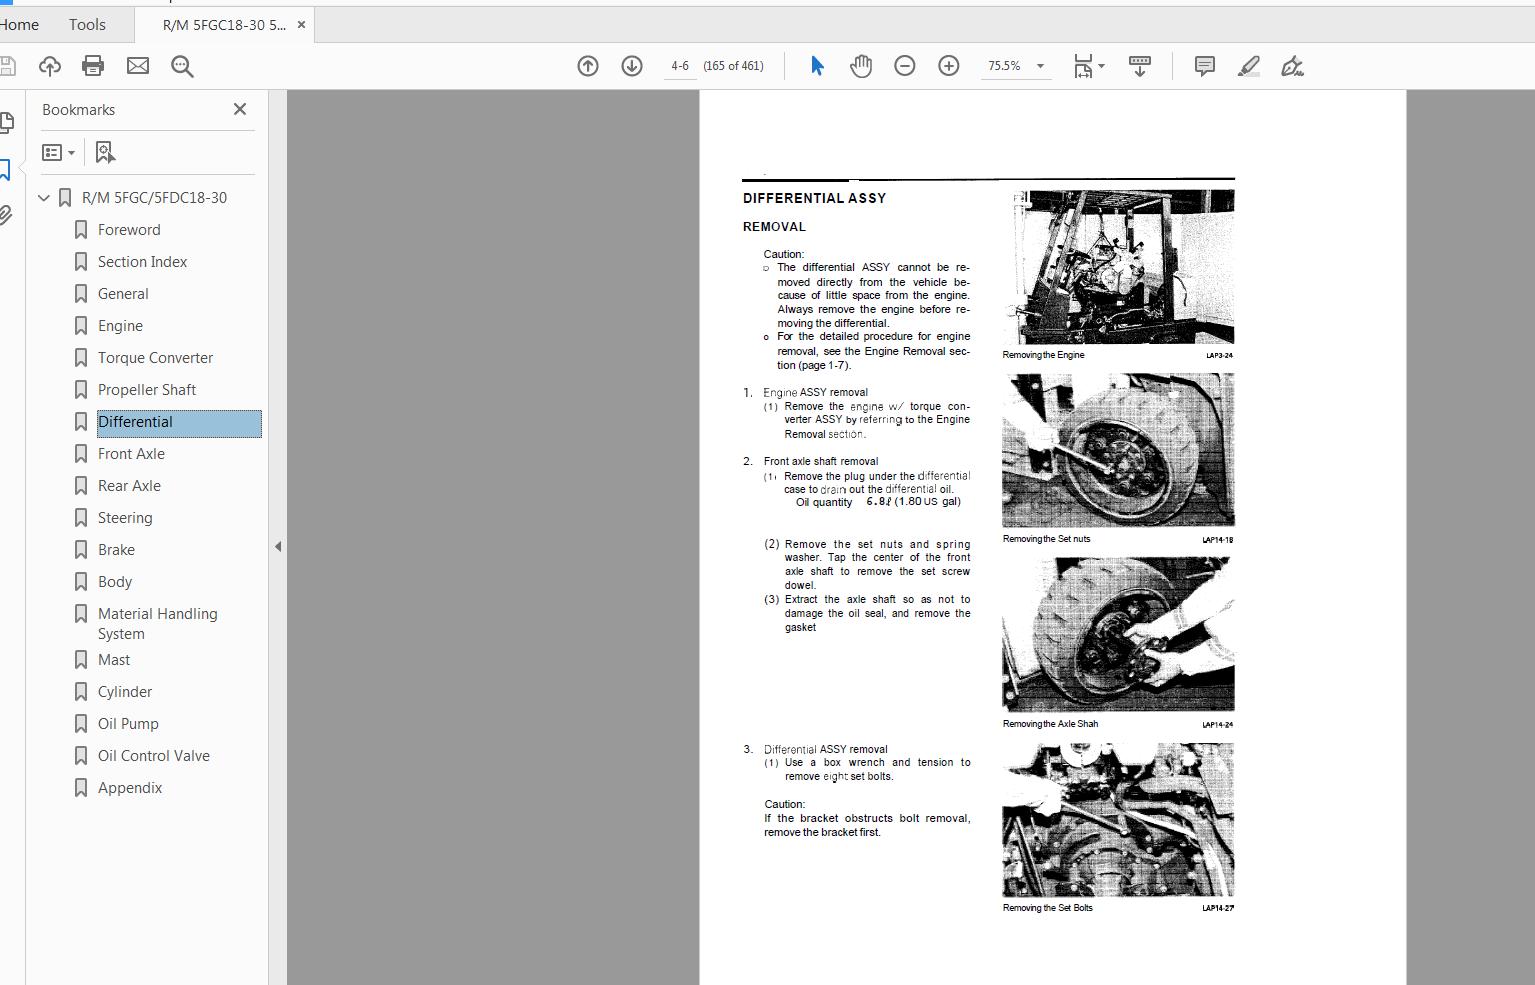1535x985 pixels.
Task: Jump to the Torque Converter bookmark
Action: click(x=154, y=357)
